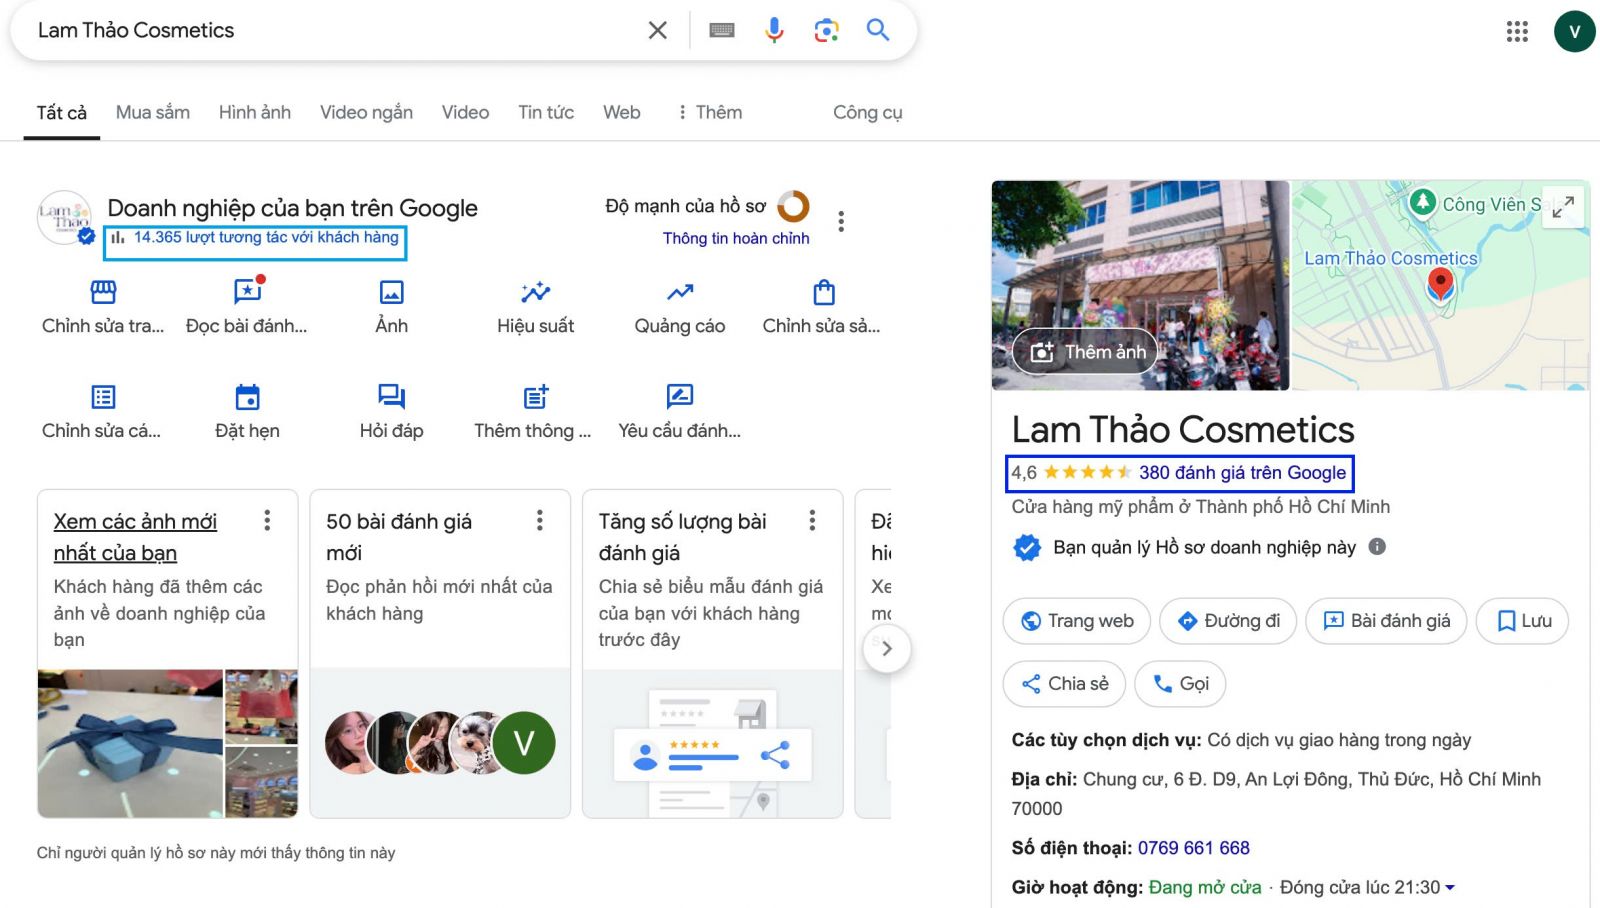This screenshot has width=1600, height=908.
Task: Switch to the Hình ảnh tab
Action: point(255,112)
